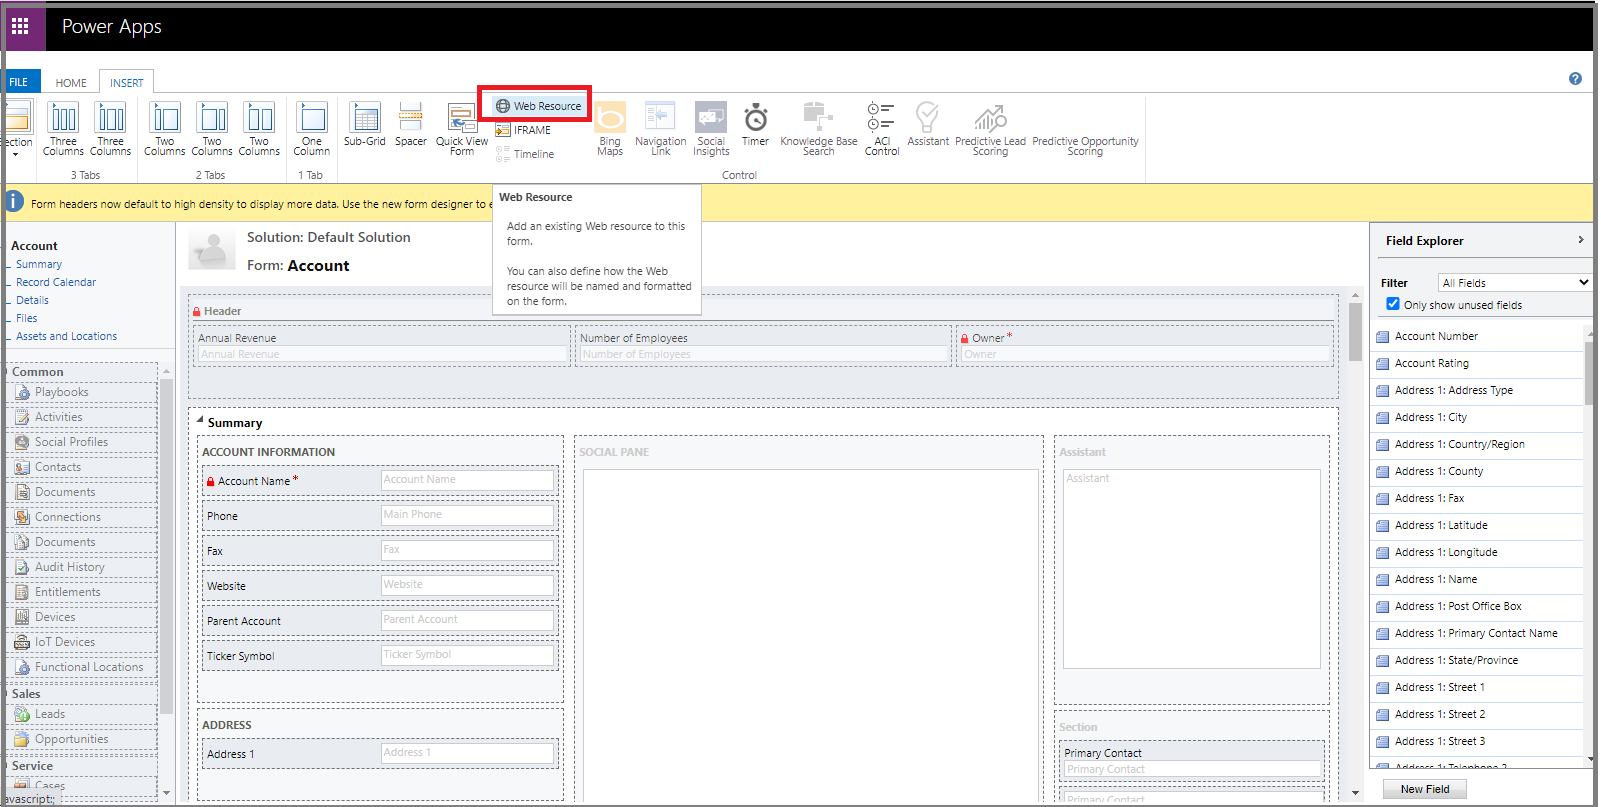The width and height of the screenshot is (1601, 807).
Task: Insert a Quick View Form
Action: click(462, 129)
